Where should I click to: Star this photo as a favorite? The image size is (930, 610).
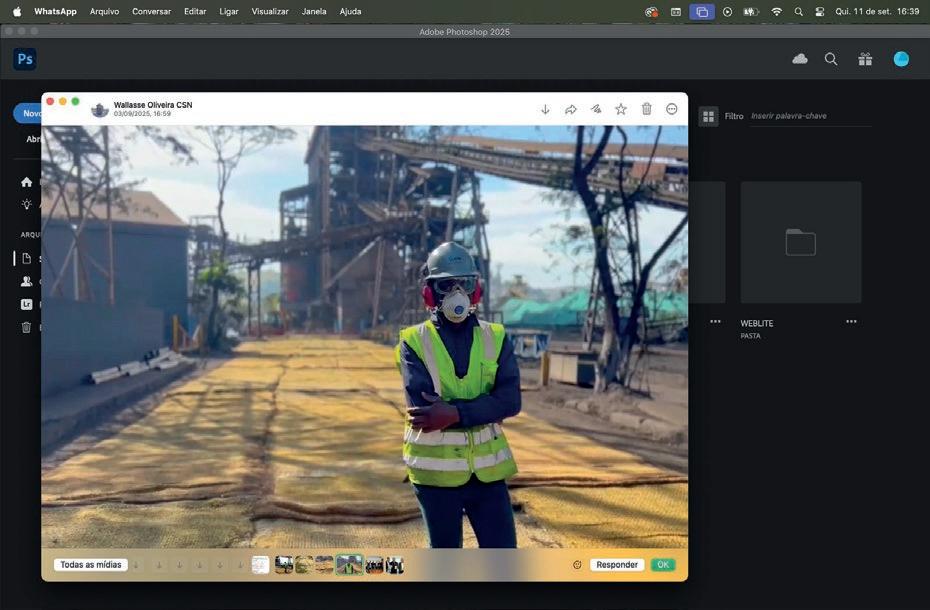click(621, 109)
